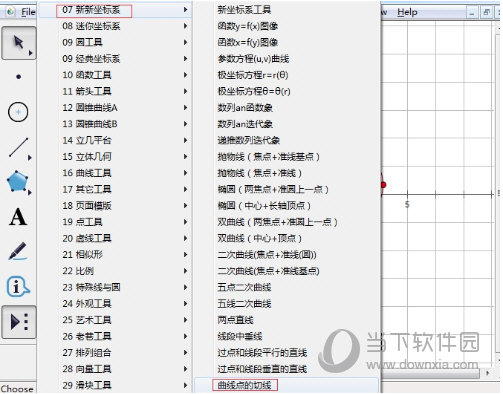Choose the 22 比例 entry

115,271
